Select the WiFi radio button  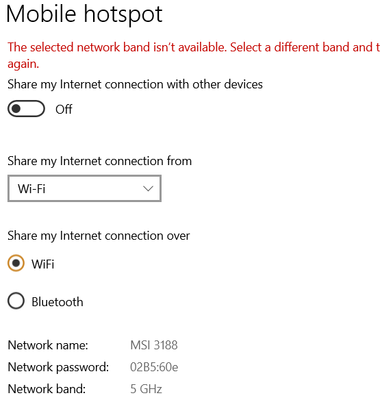[x=16, y=263]
